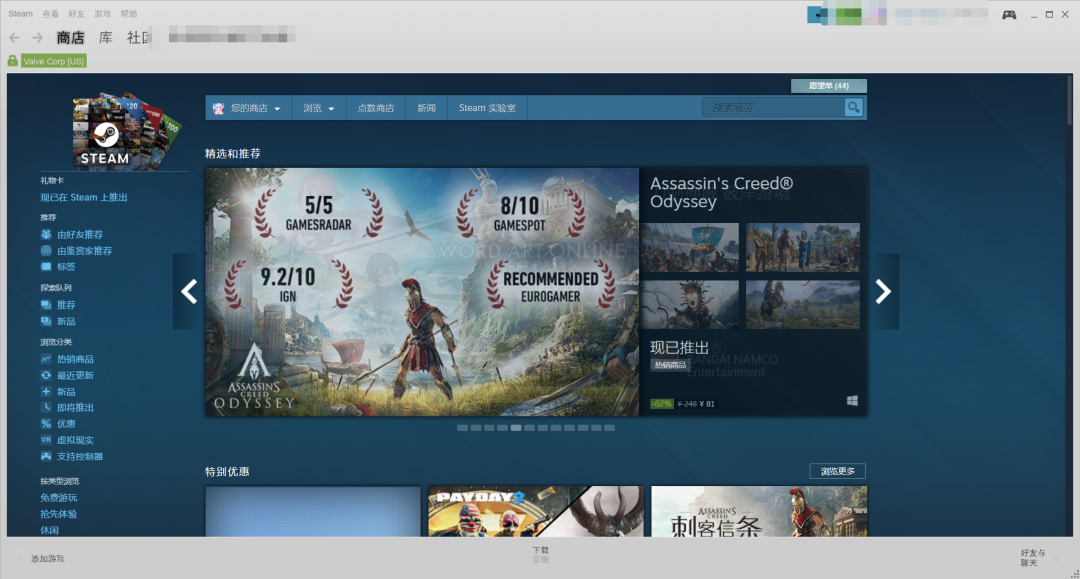Image resolution: width=1080 pixels, height=579 pixels.
Task: Click the Steam gift cards logo
Action: click(x=125, y=130)
